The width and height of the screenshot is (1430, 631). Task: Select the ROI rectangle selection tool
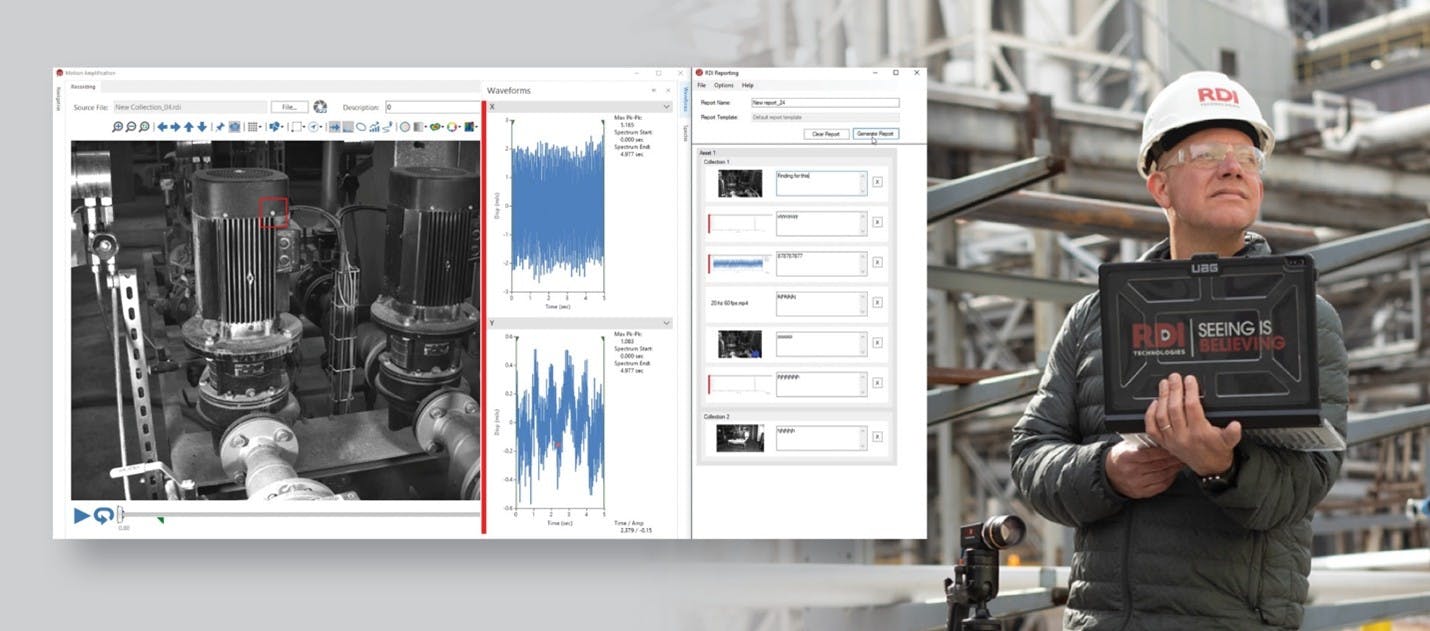click(298, 128)
